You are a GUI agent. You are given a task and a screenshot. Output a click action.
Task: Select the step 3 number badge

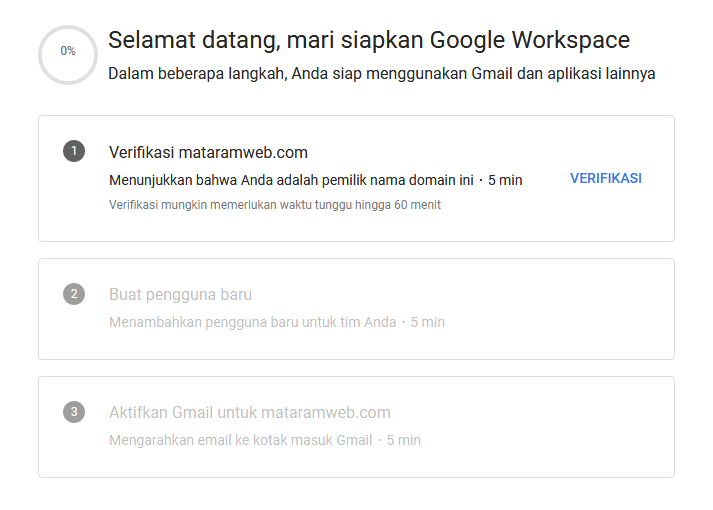[74, 412]
